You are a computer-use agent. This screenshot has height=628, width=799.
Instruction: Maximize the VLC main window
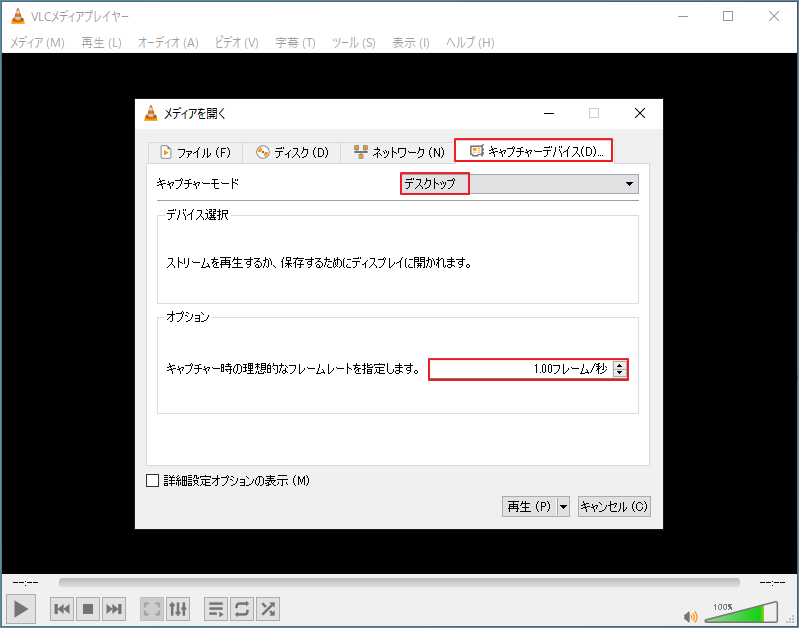(728, 16)
